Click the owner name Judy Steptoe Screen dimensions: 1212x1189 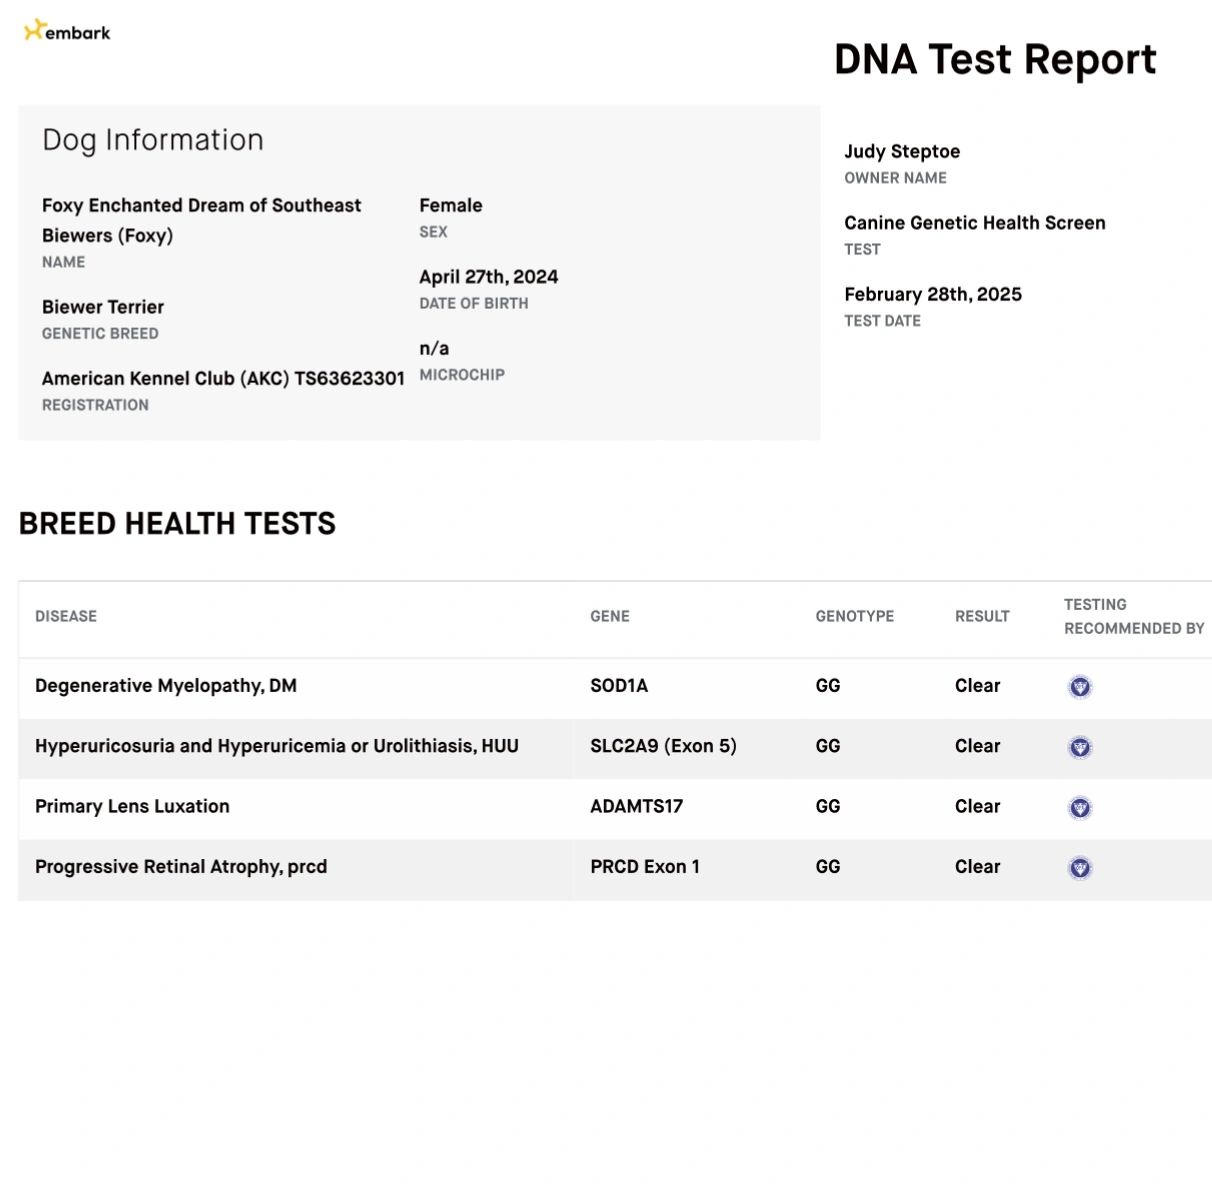(x=902, y=152)
